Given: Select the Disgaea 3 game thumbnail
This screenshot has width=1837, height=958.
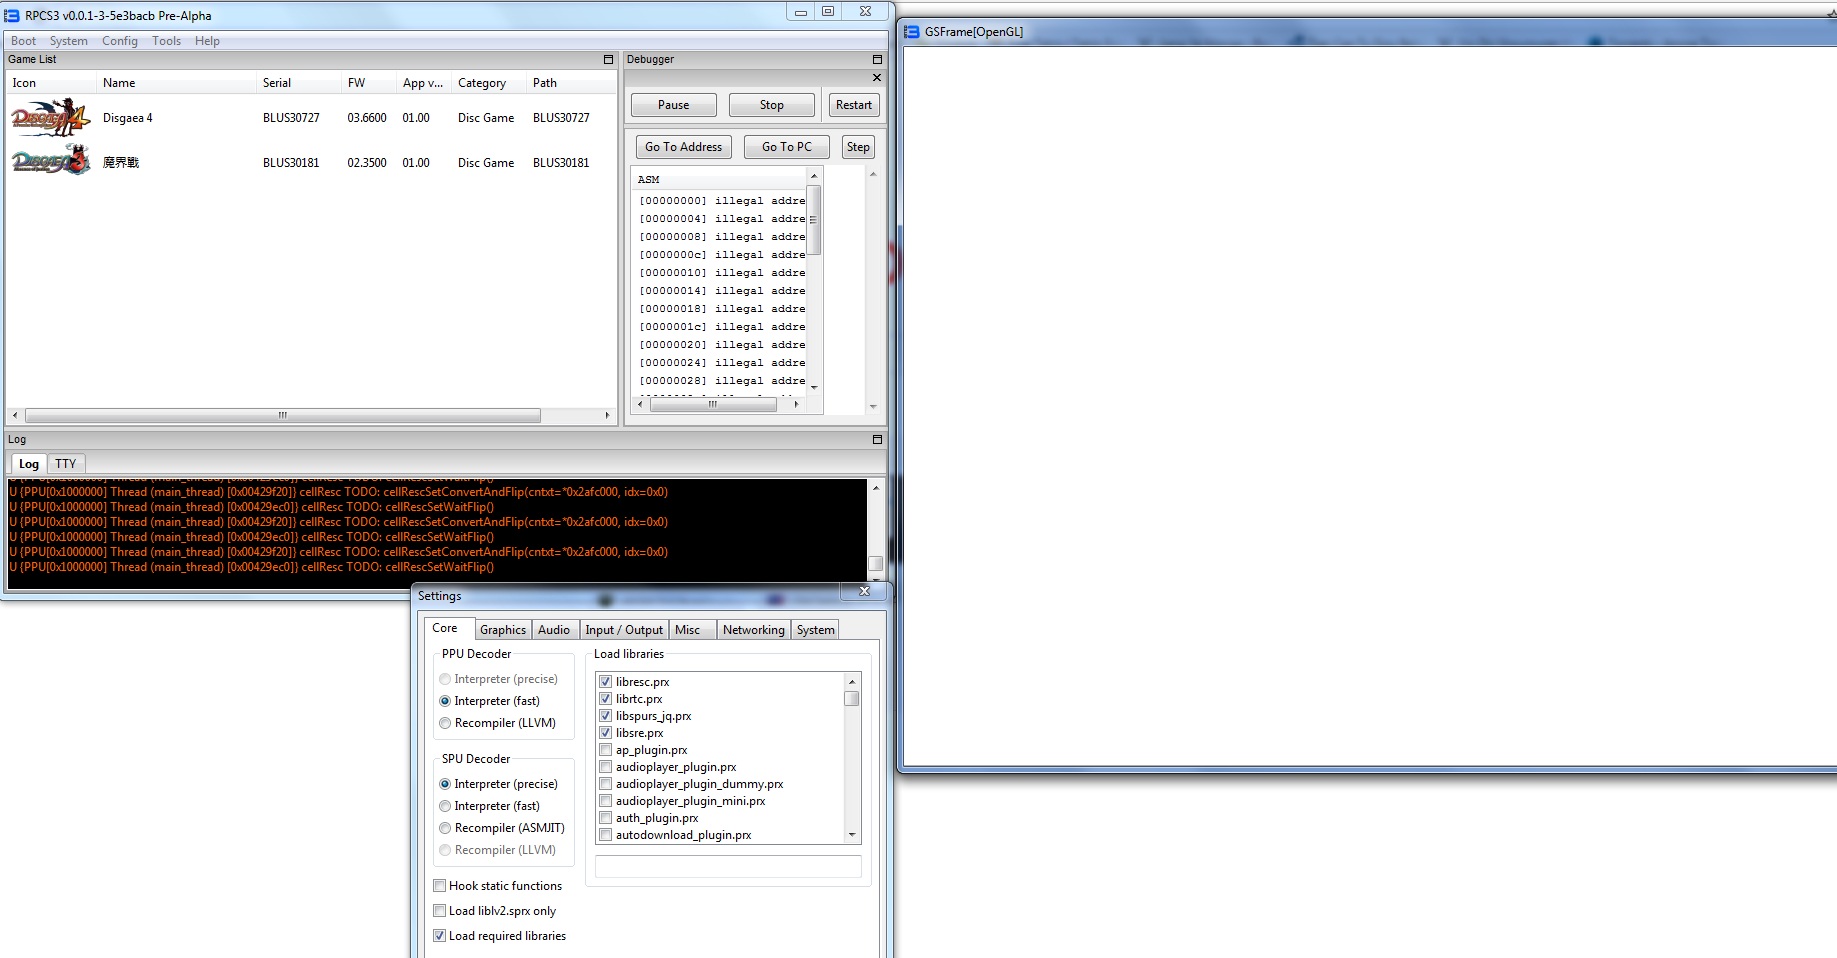Looking at the screenshot, I should pos(50,162).
